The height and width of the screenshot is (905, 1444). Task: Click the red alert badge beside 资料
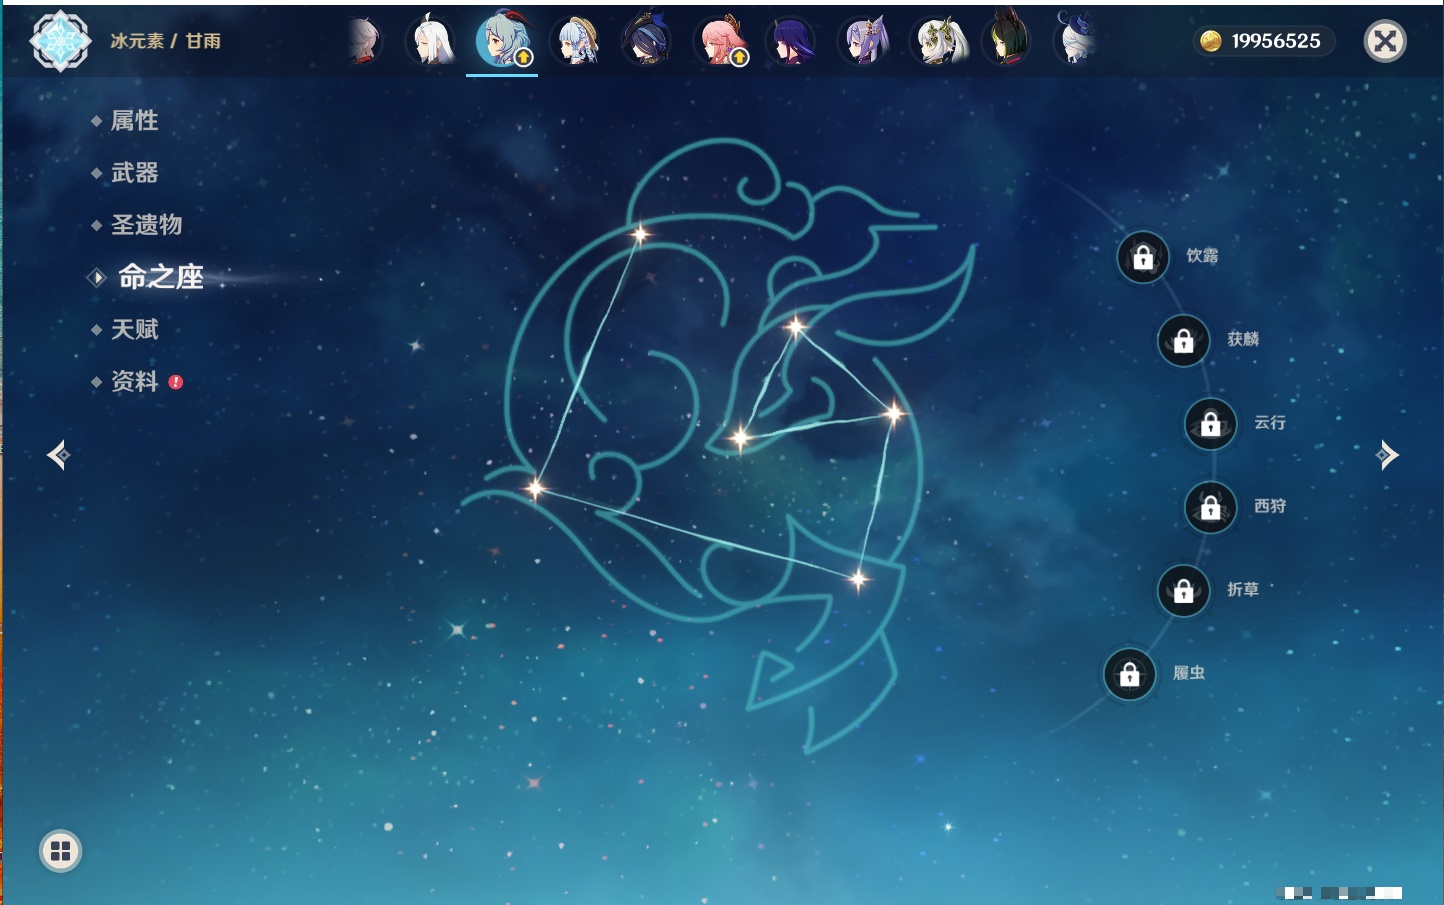click(176, 382)
